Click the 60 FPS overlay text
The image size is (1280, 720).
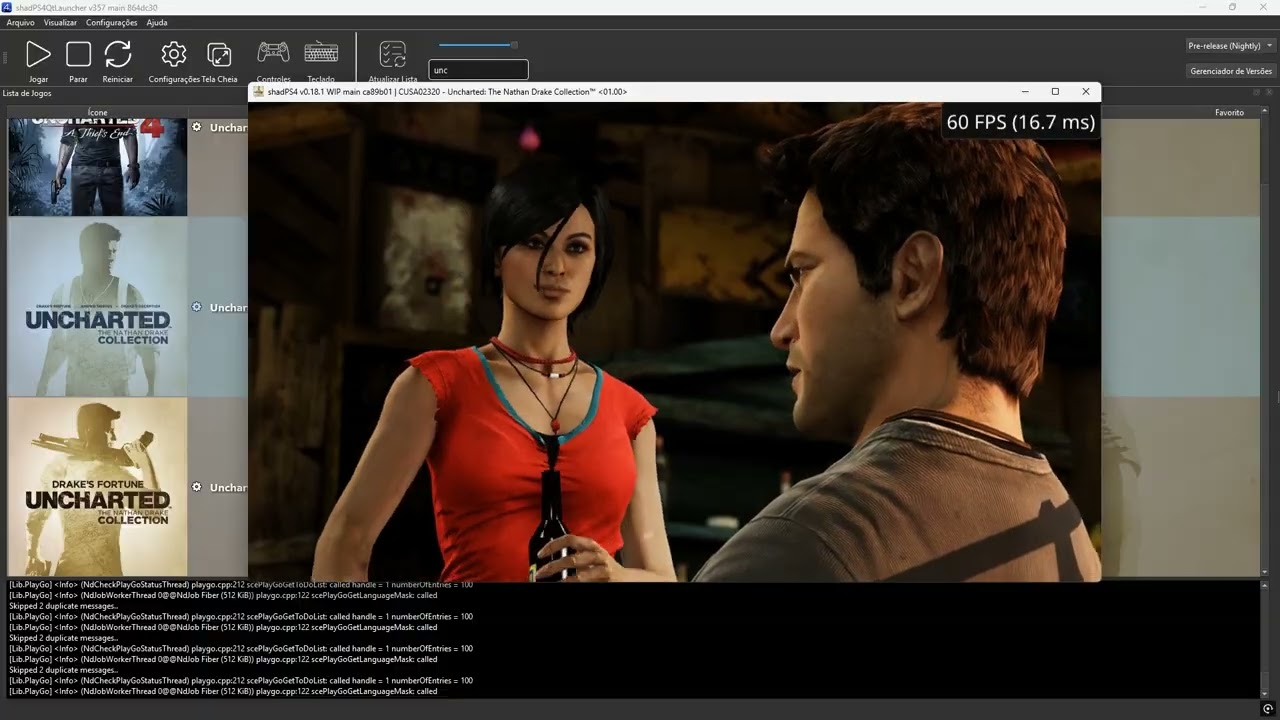1020,122
